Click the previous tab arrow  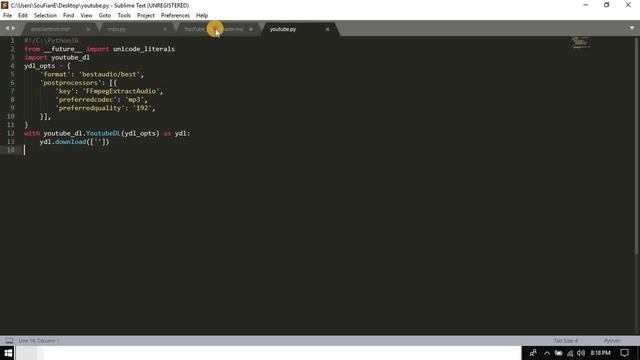(x=7, y=28)
